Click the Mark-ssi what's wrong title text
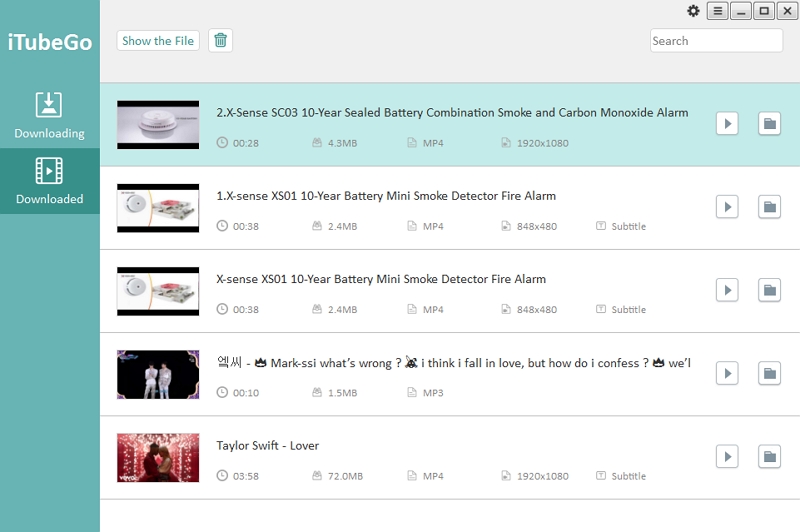This screenshot has height=532, width=800. [x=454, y=363]
